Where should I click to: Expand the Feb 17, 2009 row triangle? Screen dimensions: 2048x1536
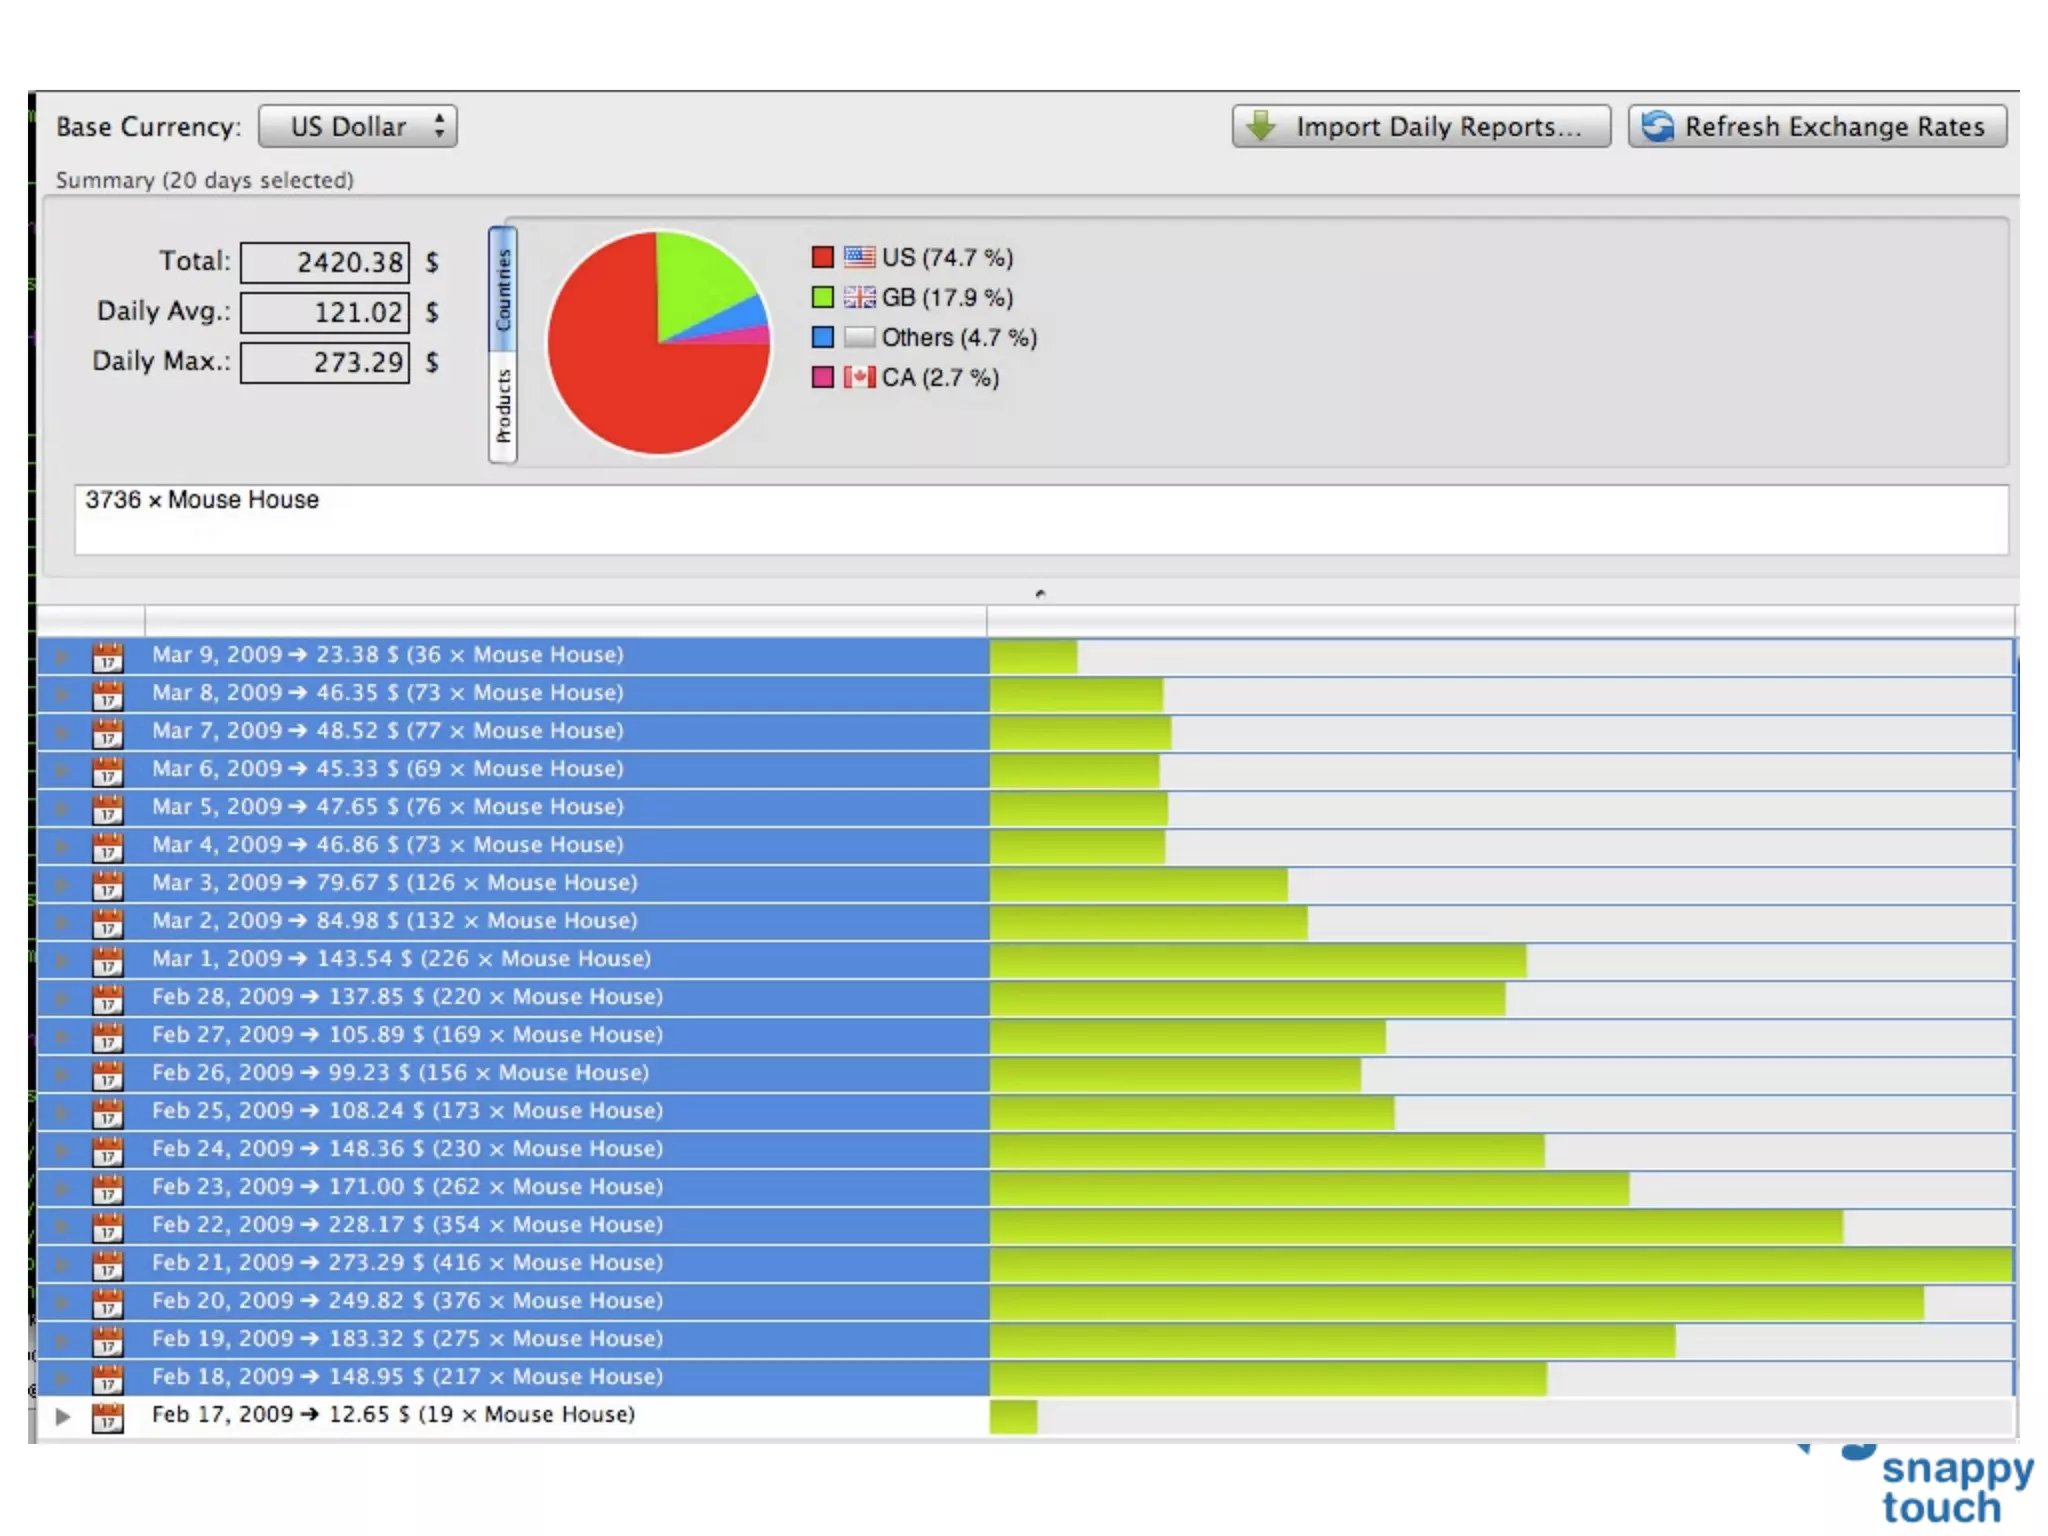[63, 1416]
